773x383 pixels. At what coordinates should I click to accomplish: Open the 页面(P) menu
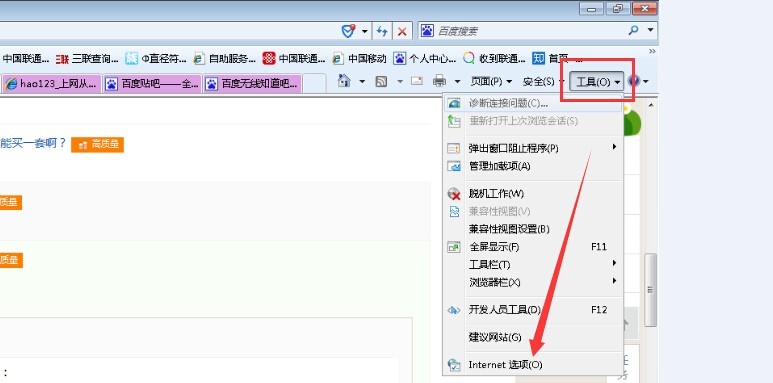click(x=492, y=81)
